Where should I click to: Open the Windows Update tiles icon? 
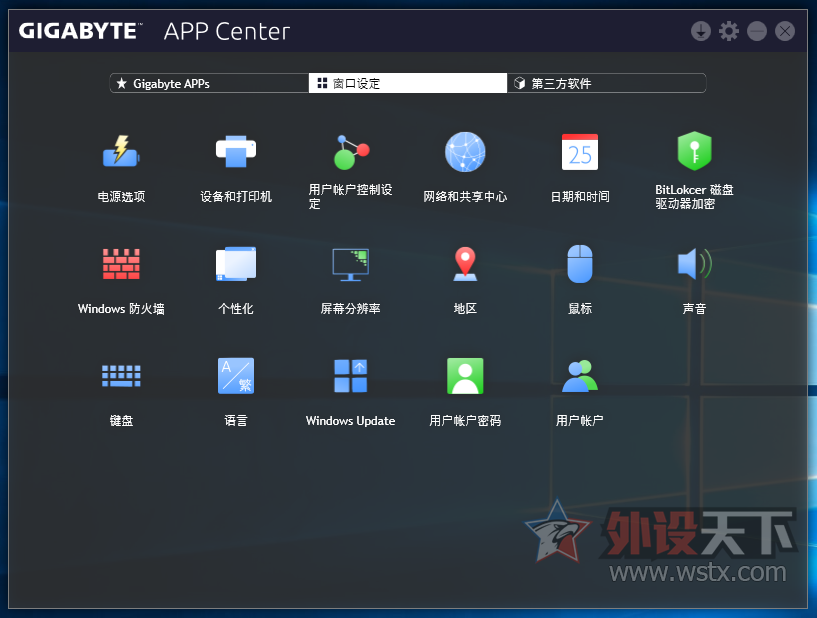click(351, 376)
